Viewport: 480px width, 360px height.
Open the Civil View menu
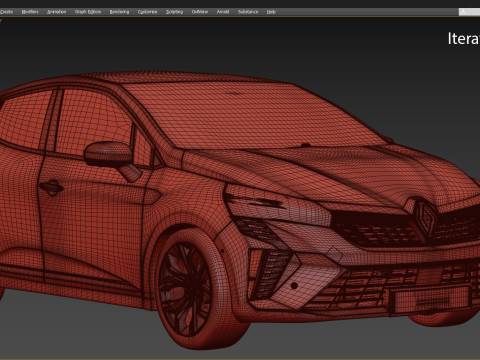200,12
